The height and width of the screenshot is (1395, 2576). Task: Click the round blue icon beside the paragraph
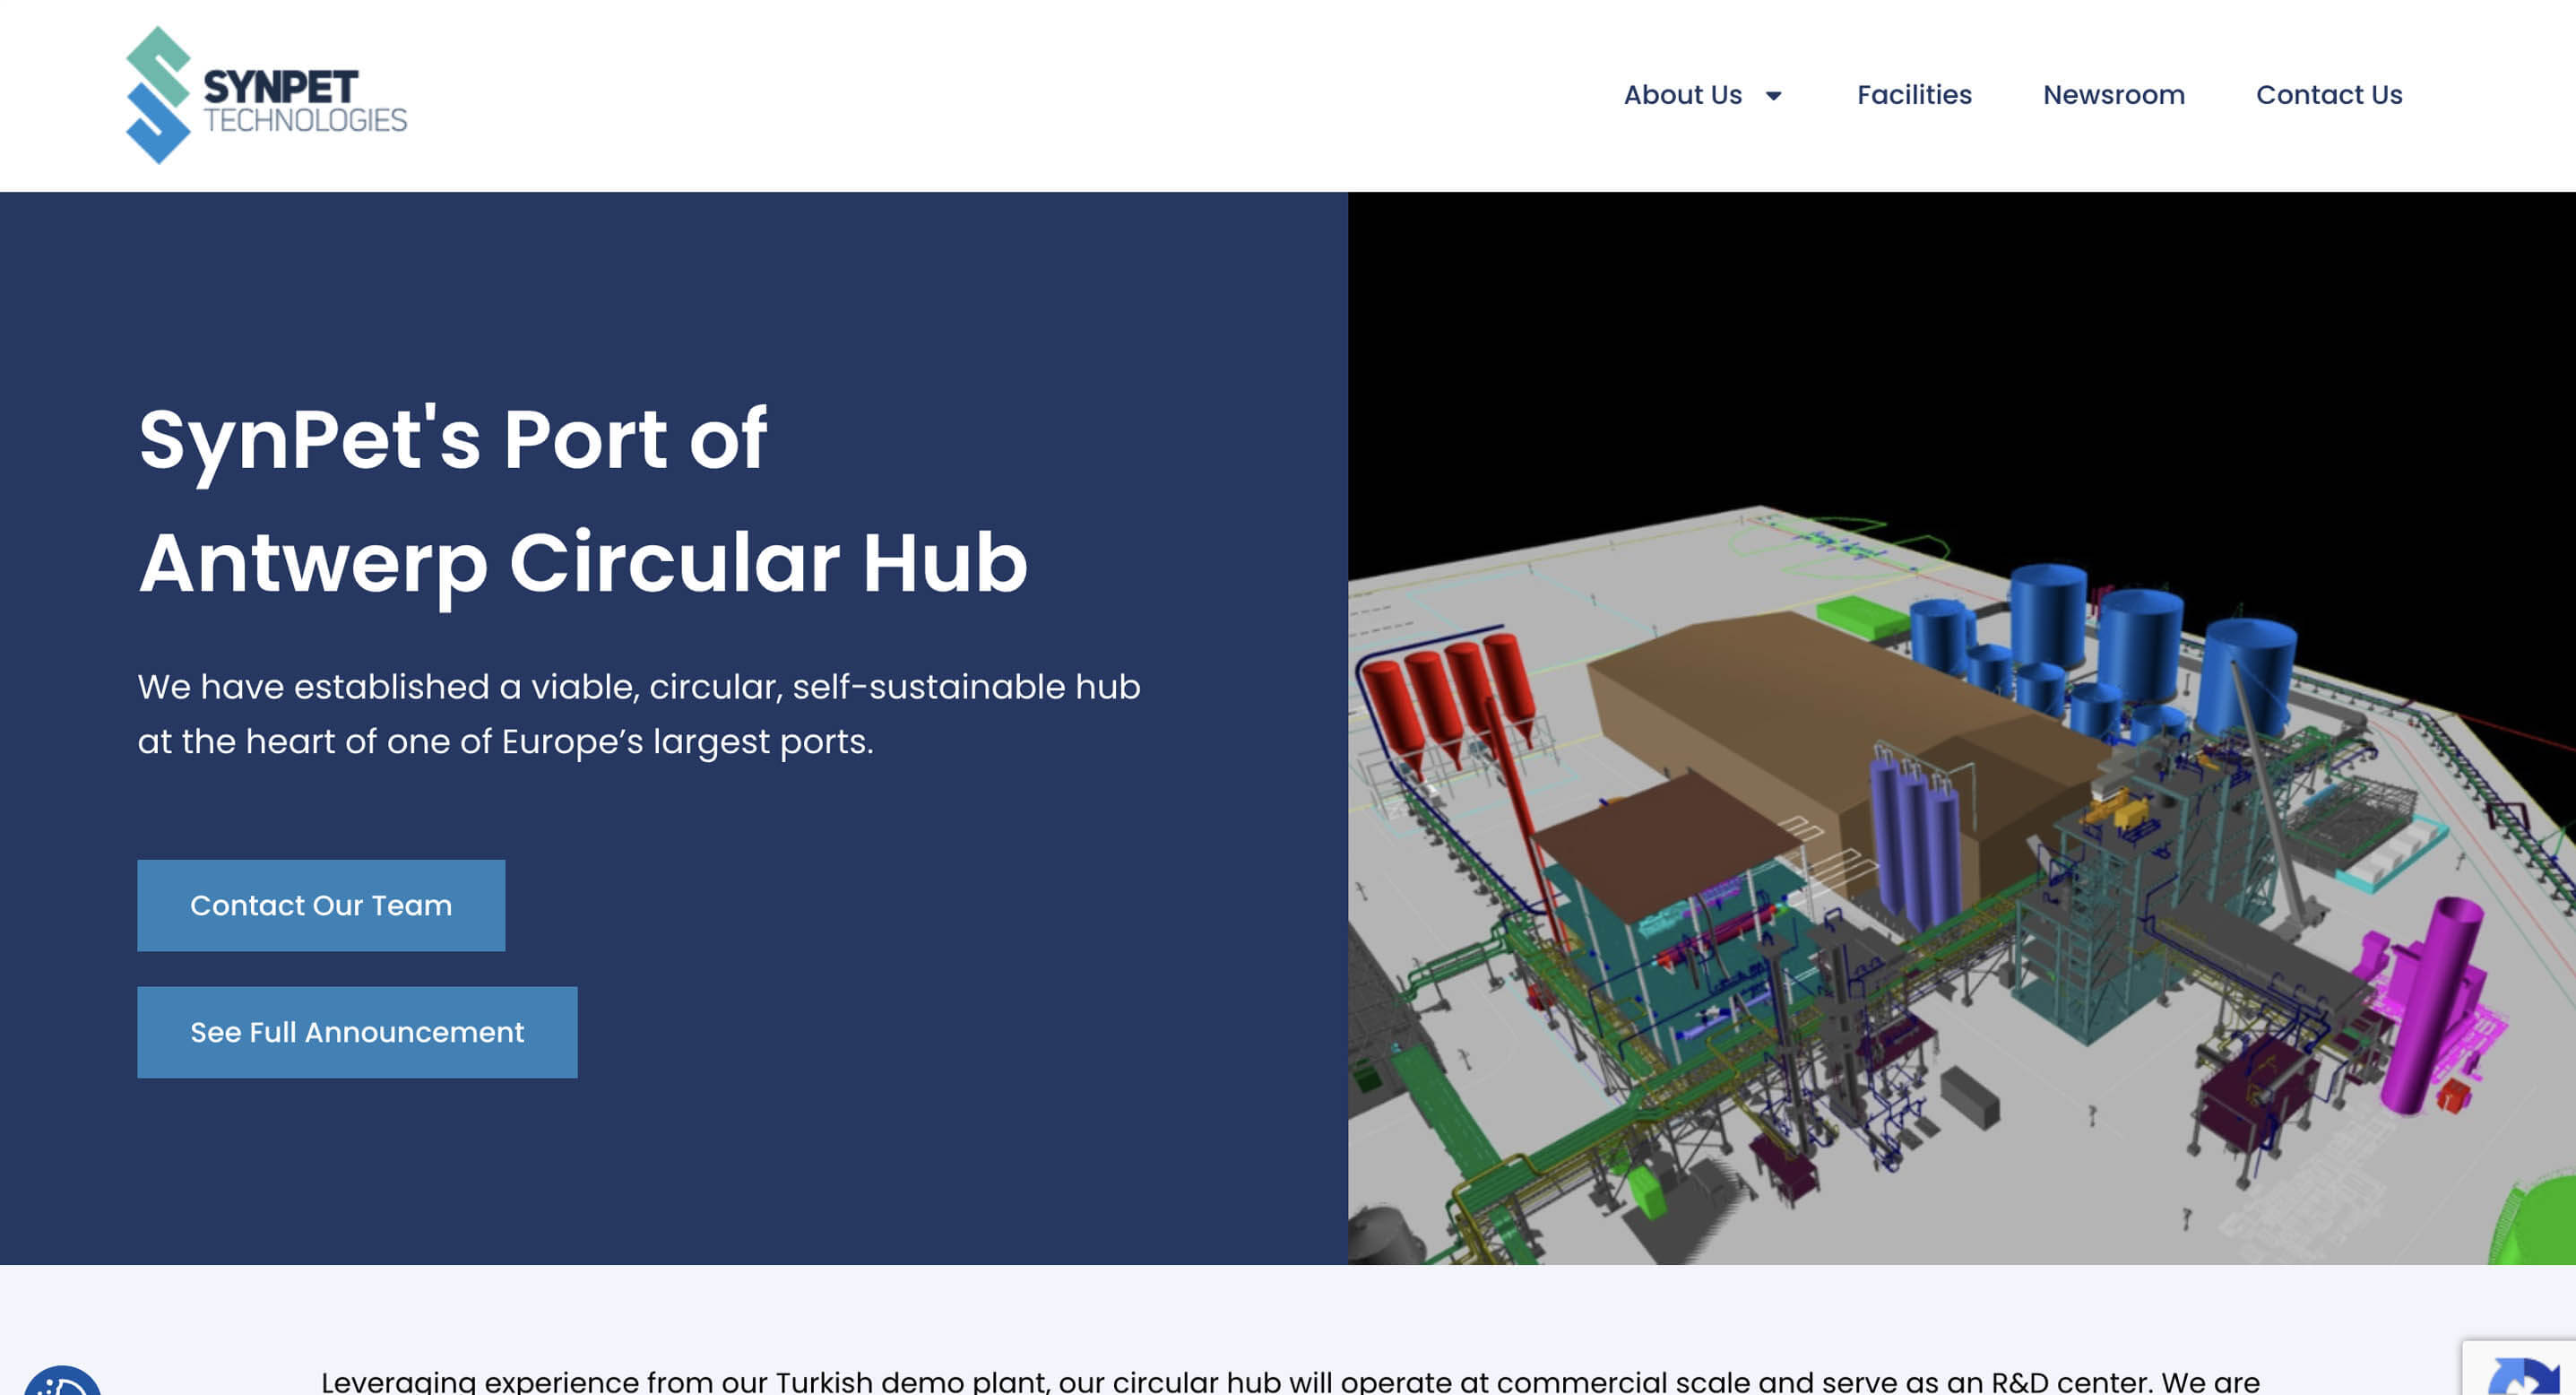tap(62, 1381)
